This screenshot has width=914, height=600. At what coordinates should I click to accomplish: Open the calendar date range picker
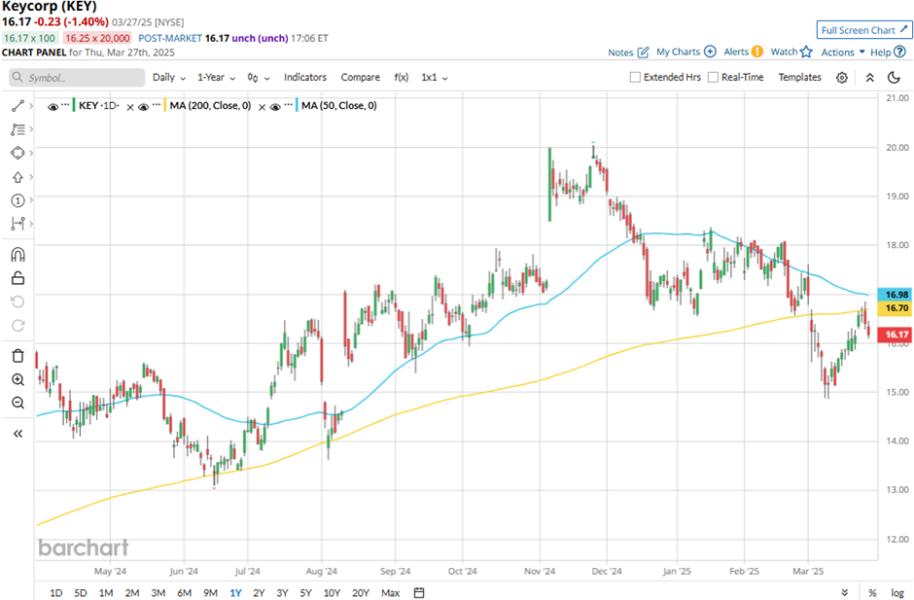coord(419,593)
